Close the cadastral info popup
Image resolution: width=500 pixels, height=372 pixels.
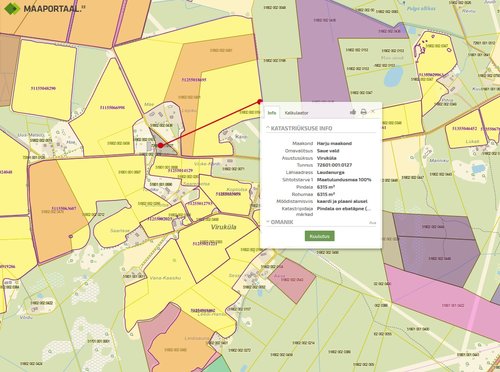click(373, 111)
